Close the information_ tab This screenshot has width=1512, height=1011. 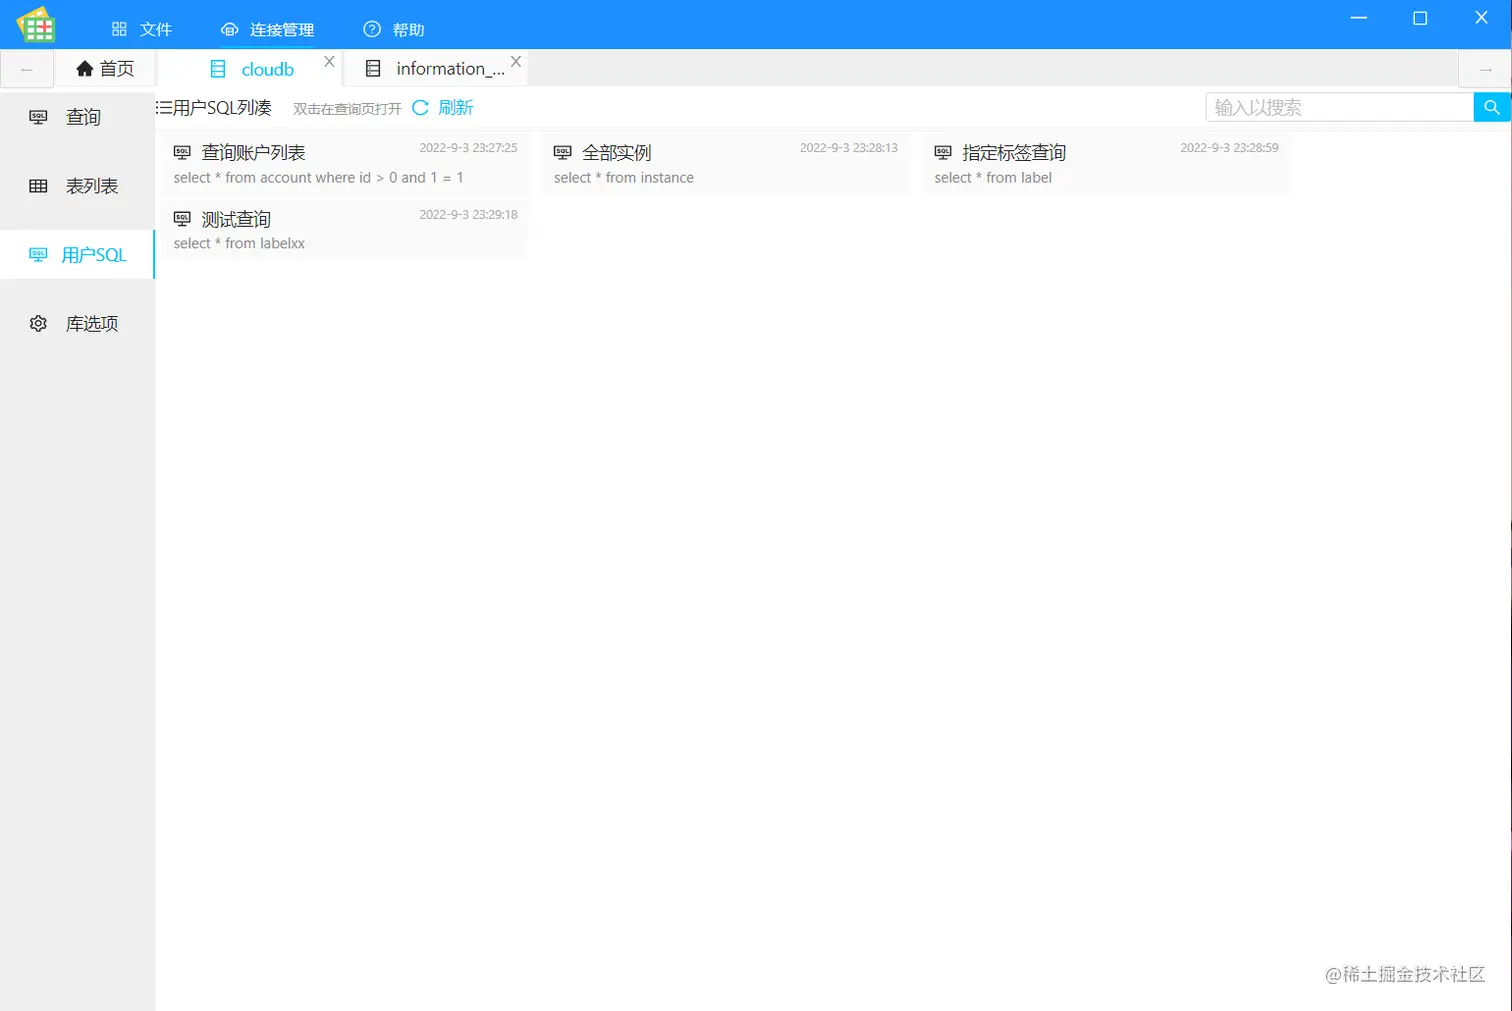click(516, 61)
